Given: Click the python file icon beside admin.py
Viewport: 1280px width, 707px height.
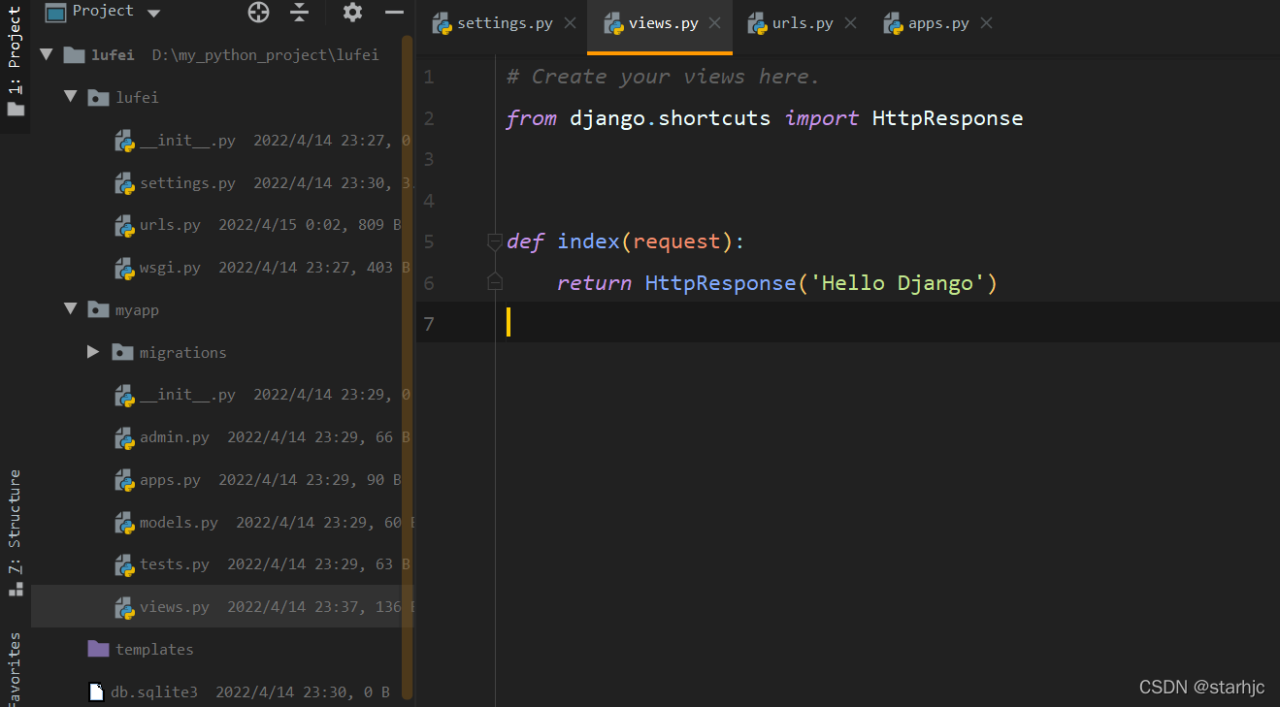Looking at the screenshot, I should coord(124,437).
